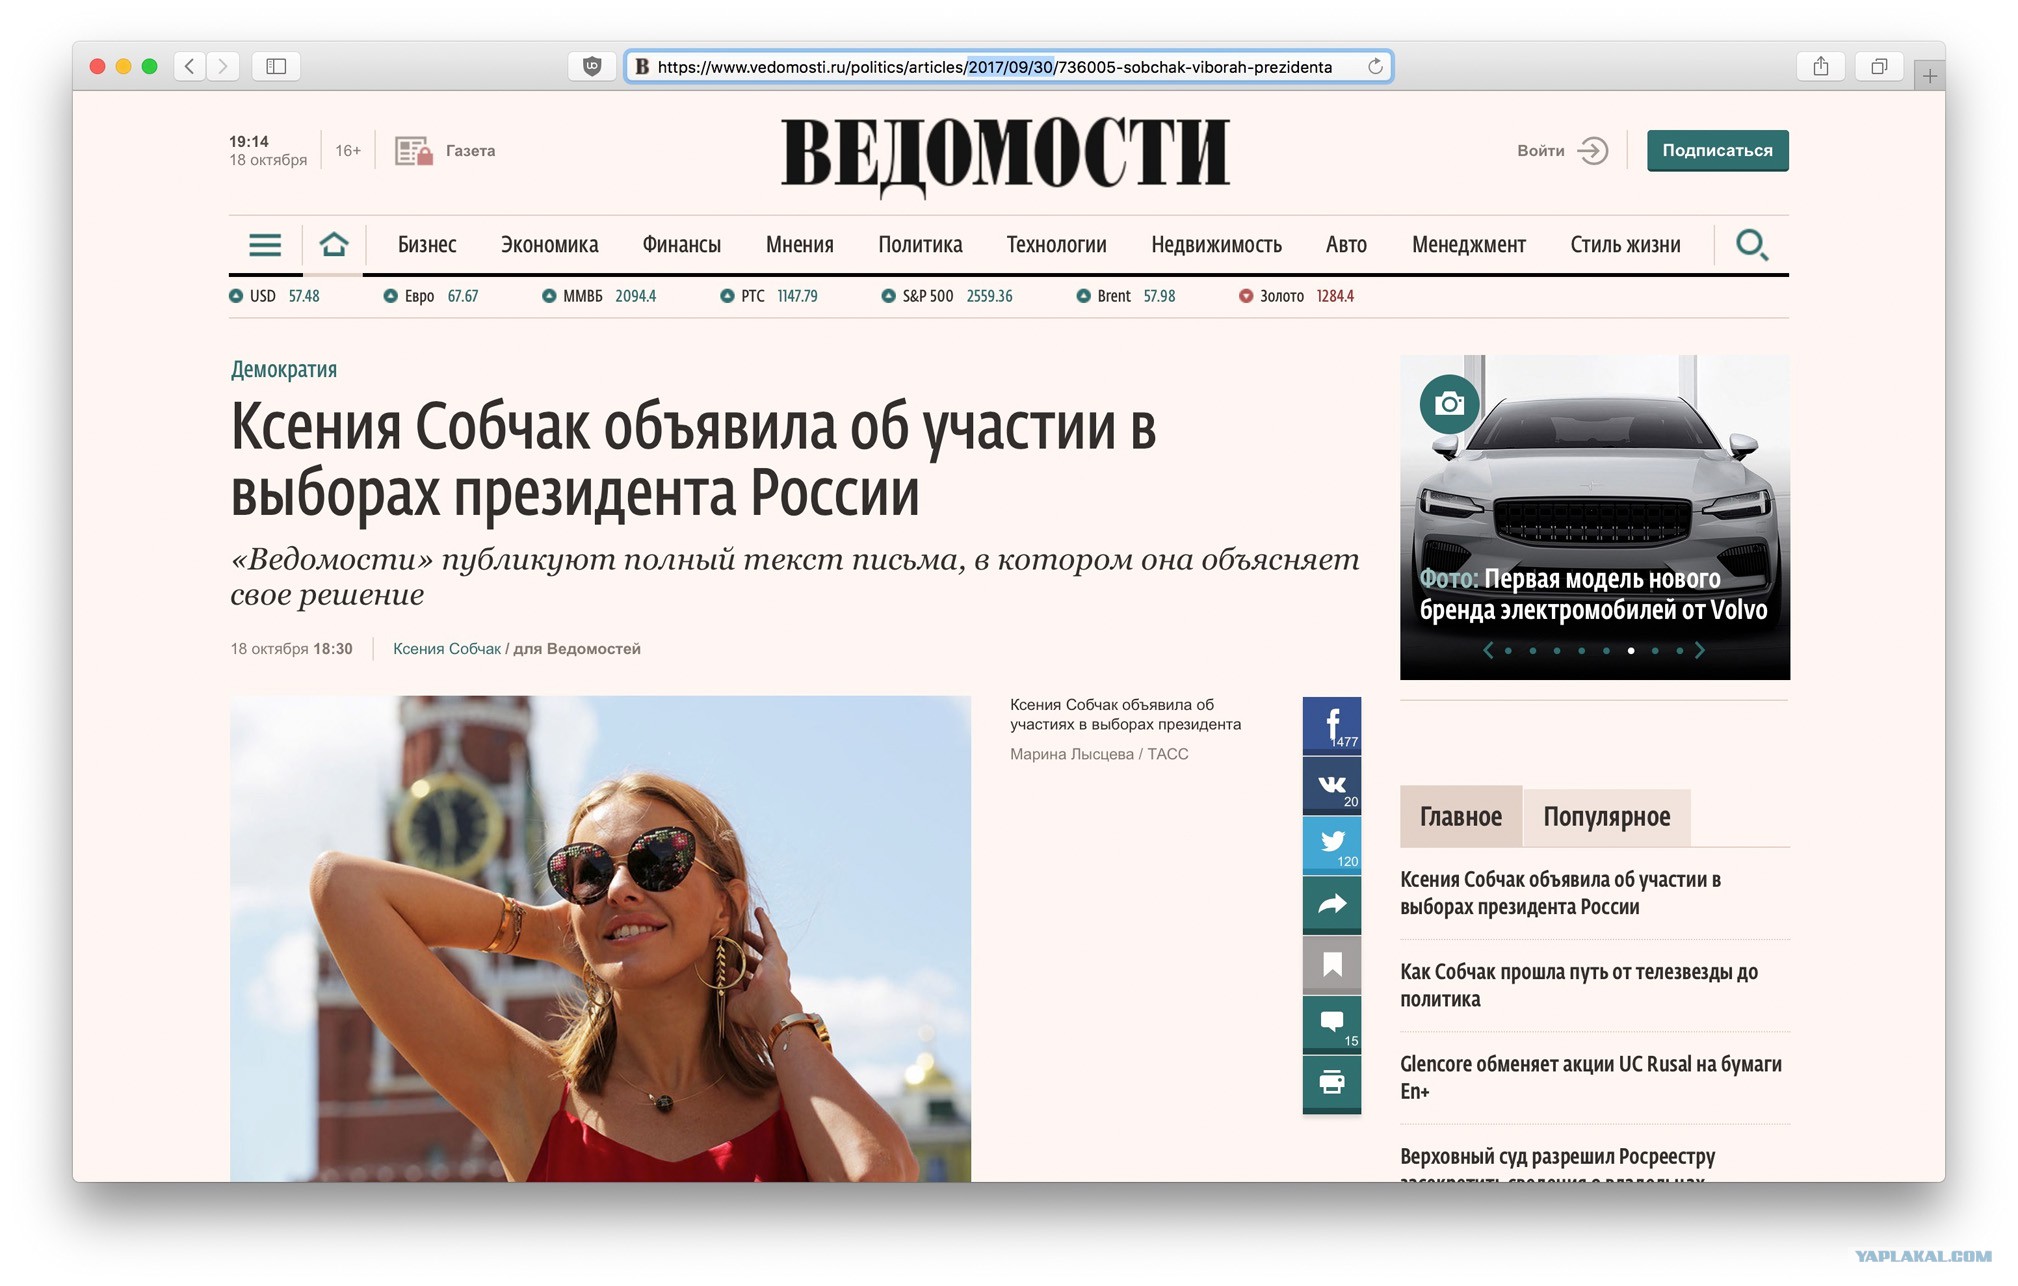The width and height of the screenshot is (2018, 1286).
Task: Open site search with the magnifier icon
Action: (1751, 245)
